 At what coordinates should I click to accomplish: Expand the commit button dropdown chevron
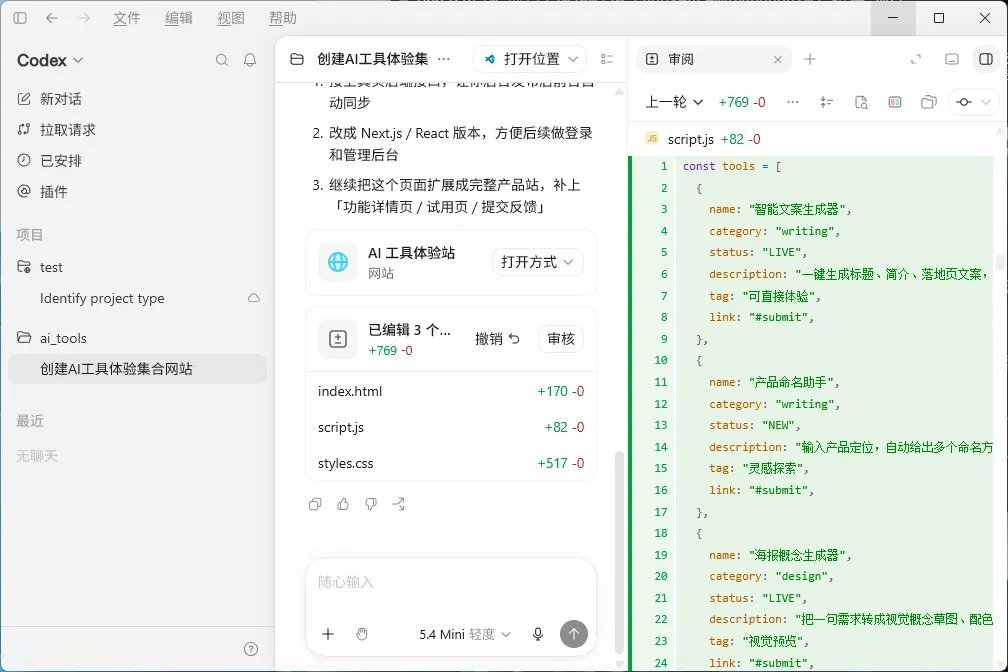[986, 102]
